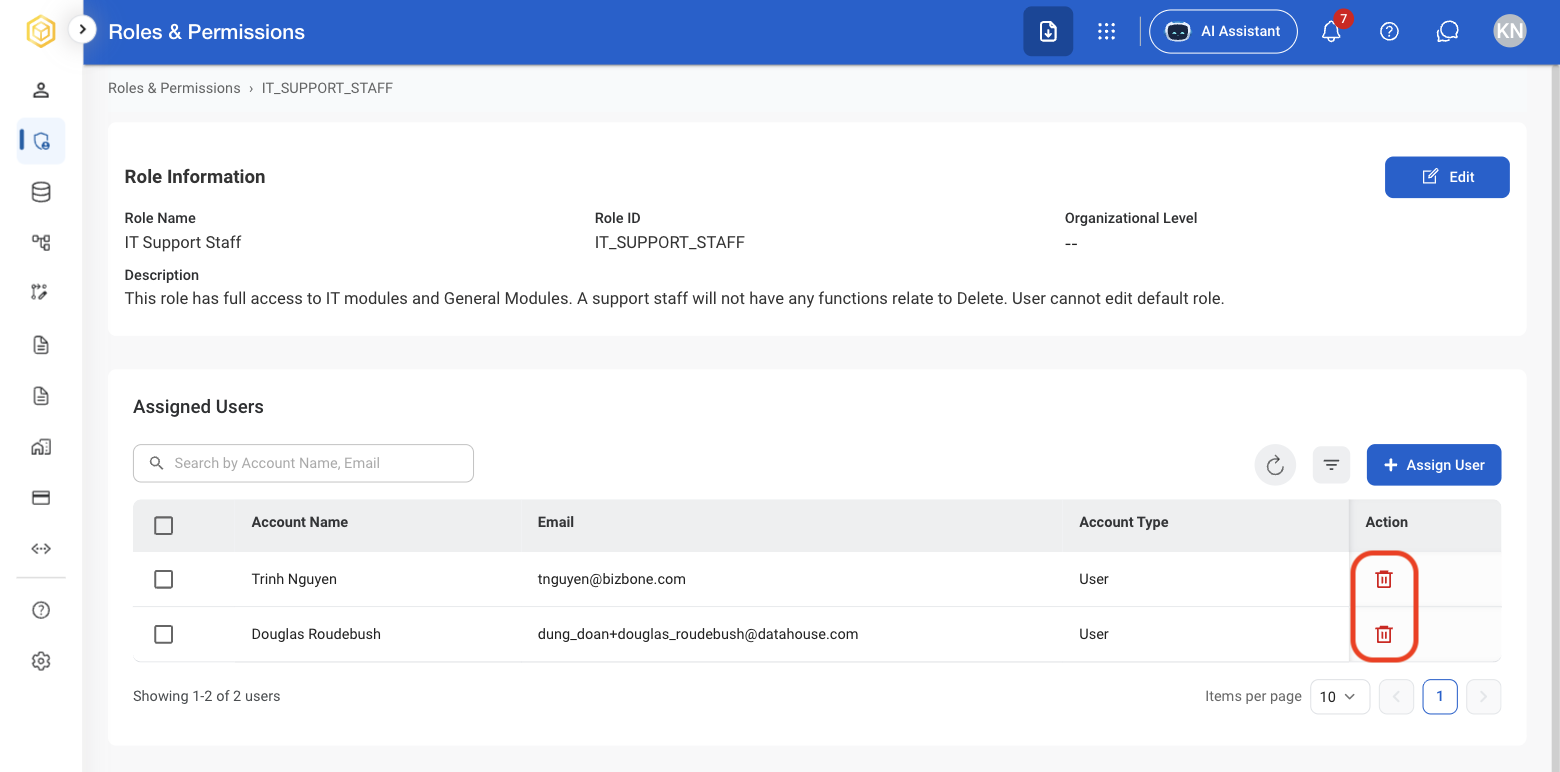Viewport: 1560px width, 772px height.
Task: Refresh the assigned users list
Action: [1275, 465]
